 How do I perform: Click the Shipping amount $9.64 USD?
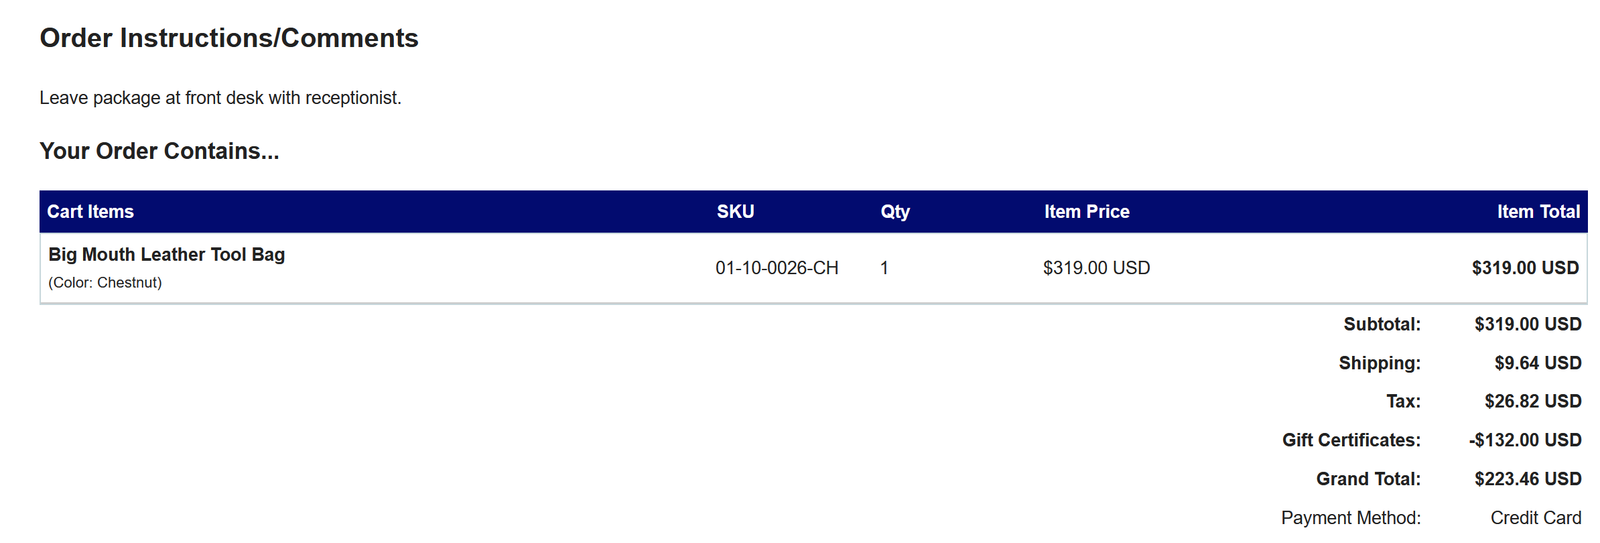[x=1537, y=363]
